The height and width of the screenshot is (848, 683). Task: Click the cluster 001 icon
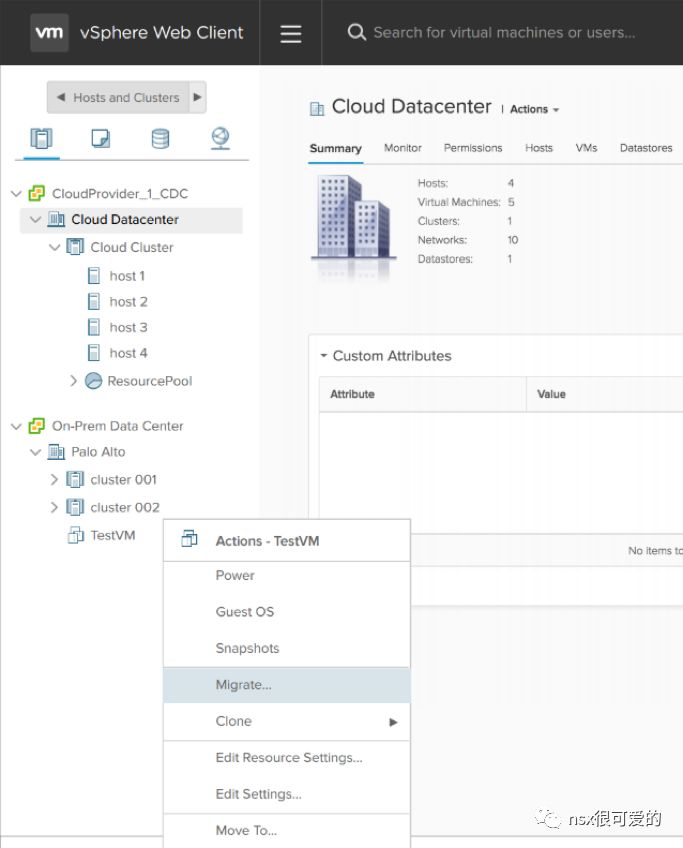click(x=75, y=480)
